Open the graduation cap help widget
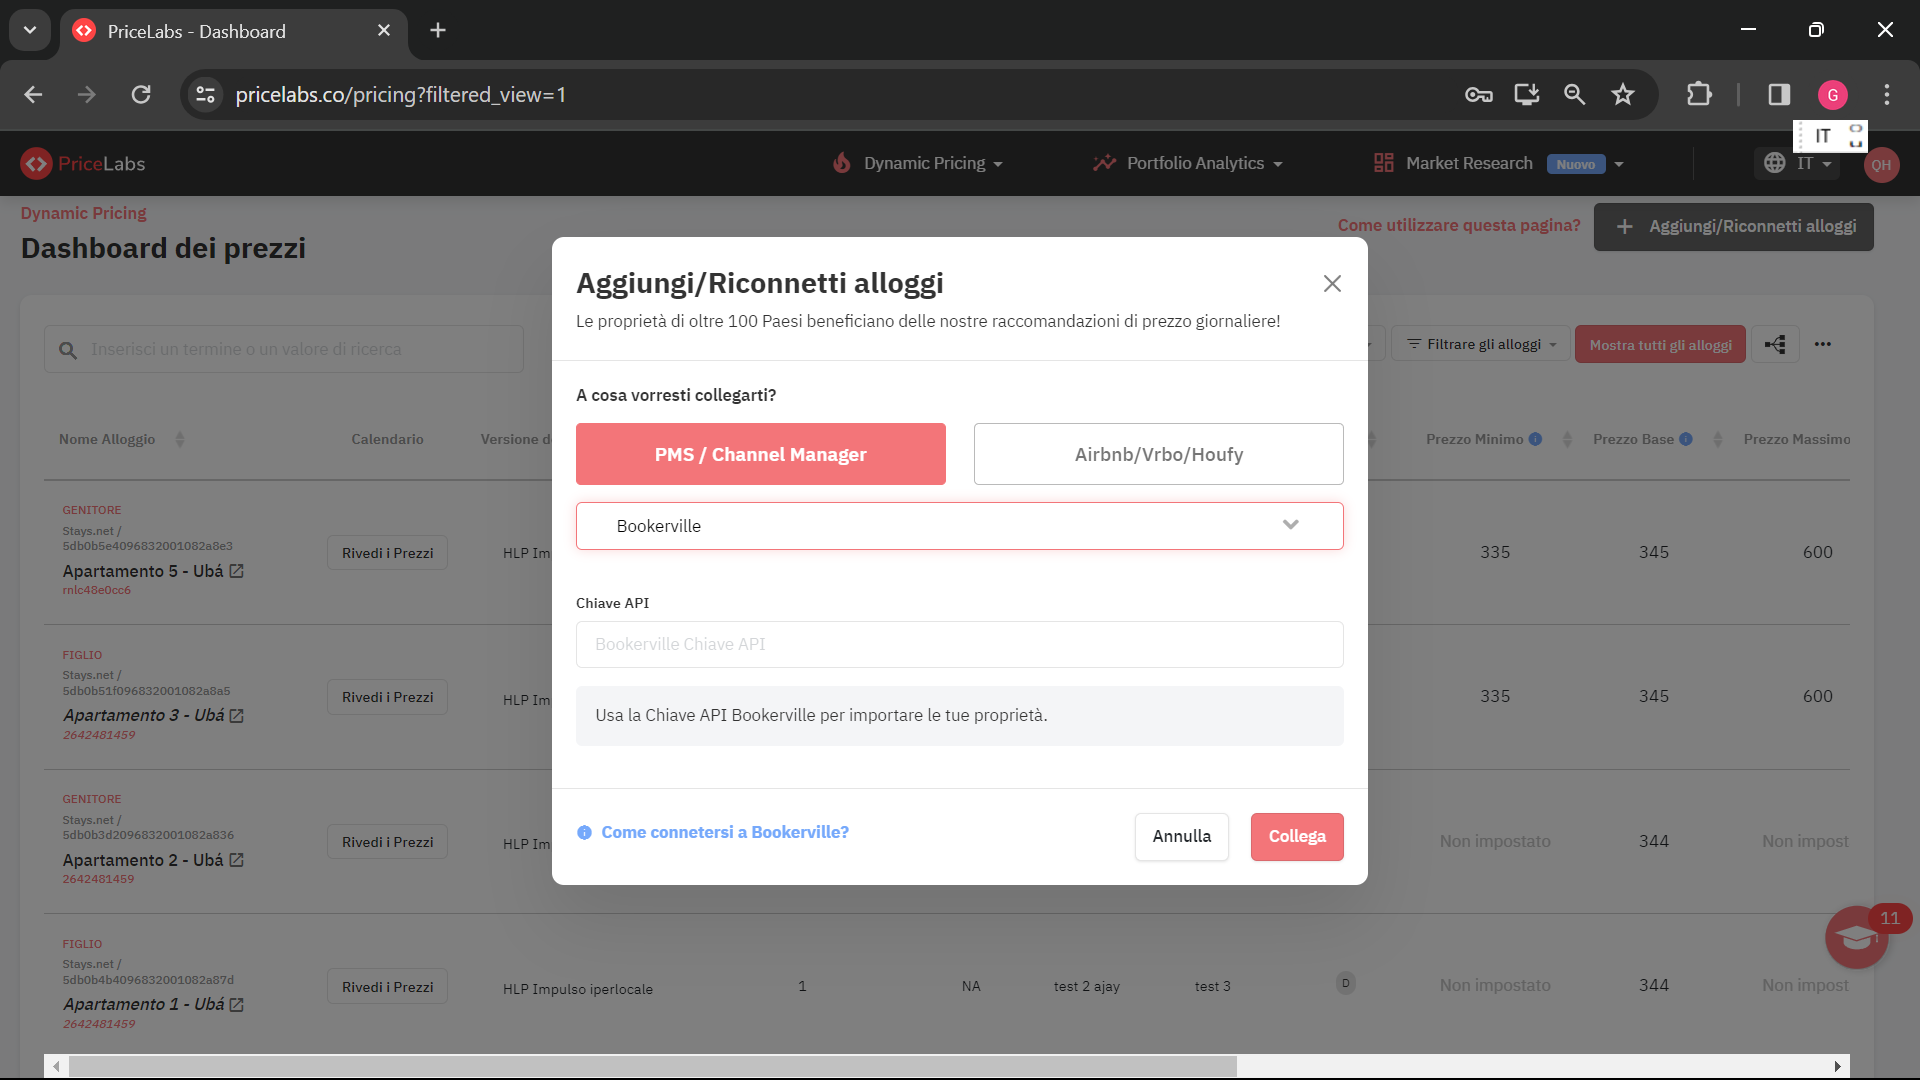The width and height of the screenshot is (1920, 1080). click(1857, 937)
